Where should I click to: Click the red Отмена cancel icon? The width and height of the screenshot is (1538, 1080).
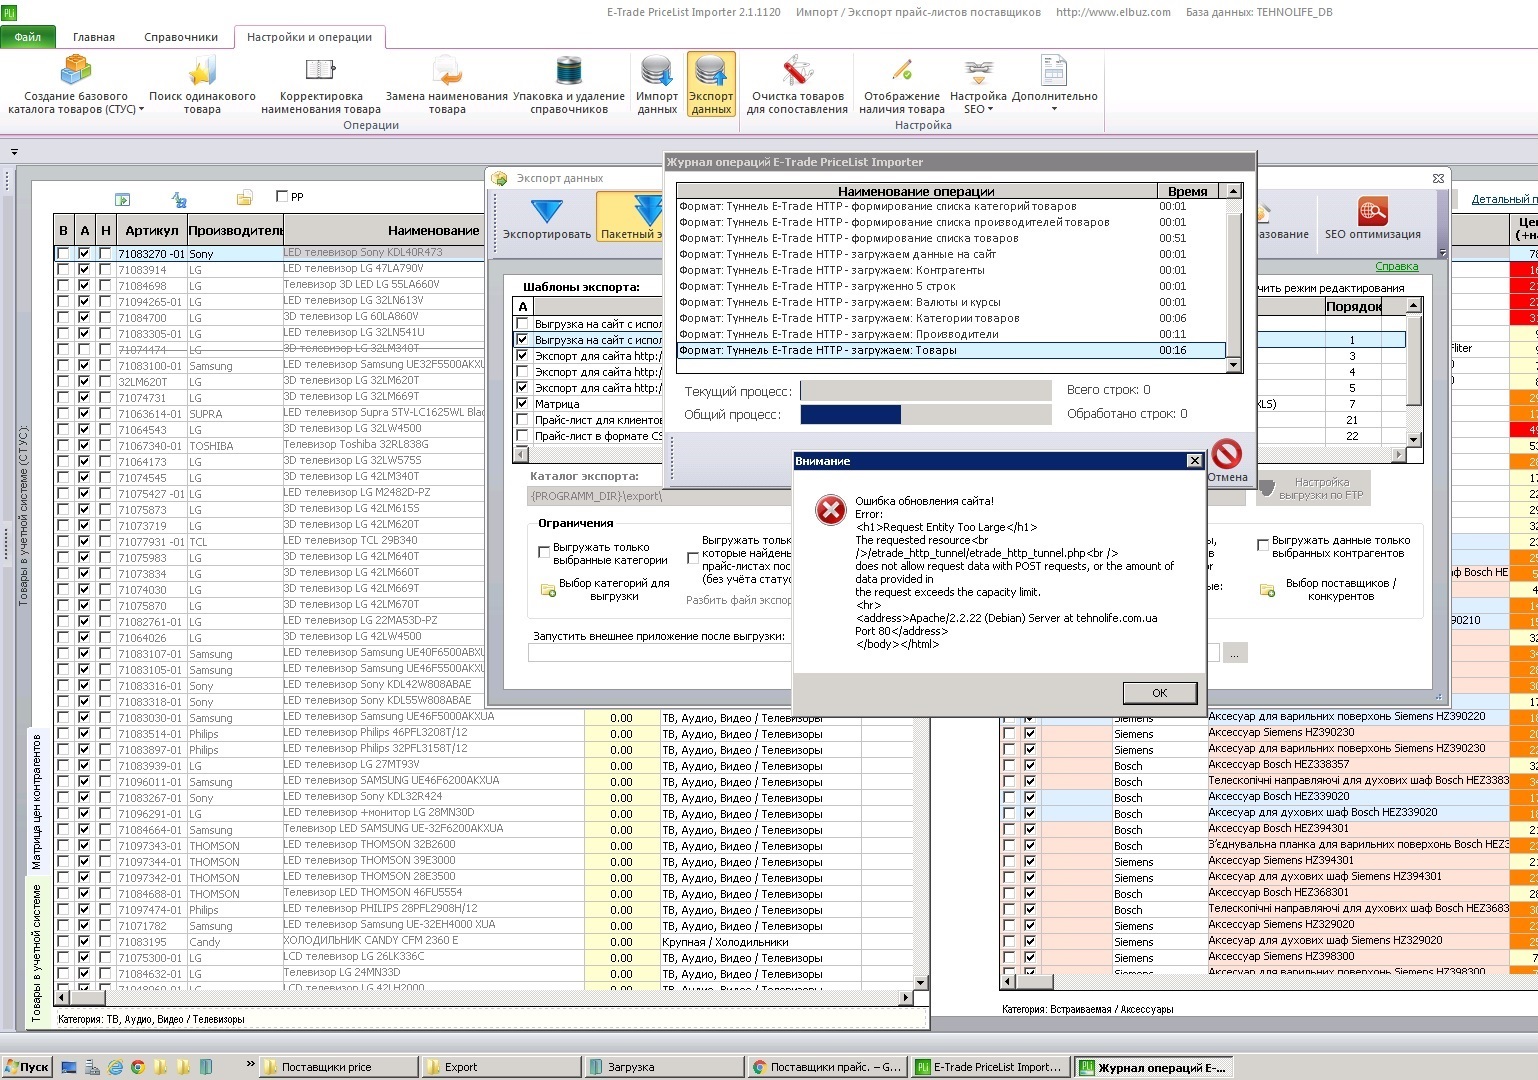[x=1227, y=454]
